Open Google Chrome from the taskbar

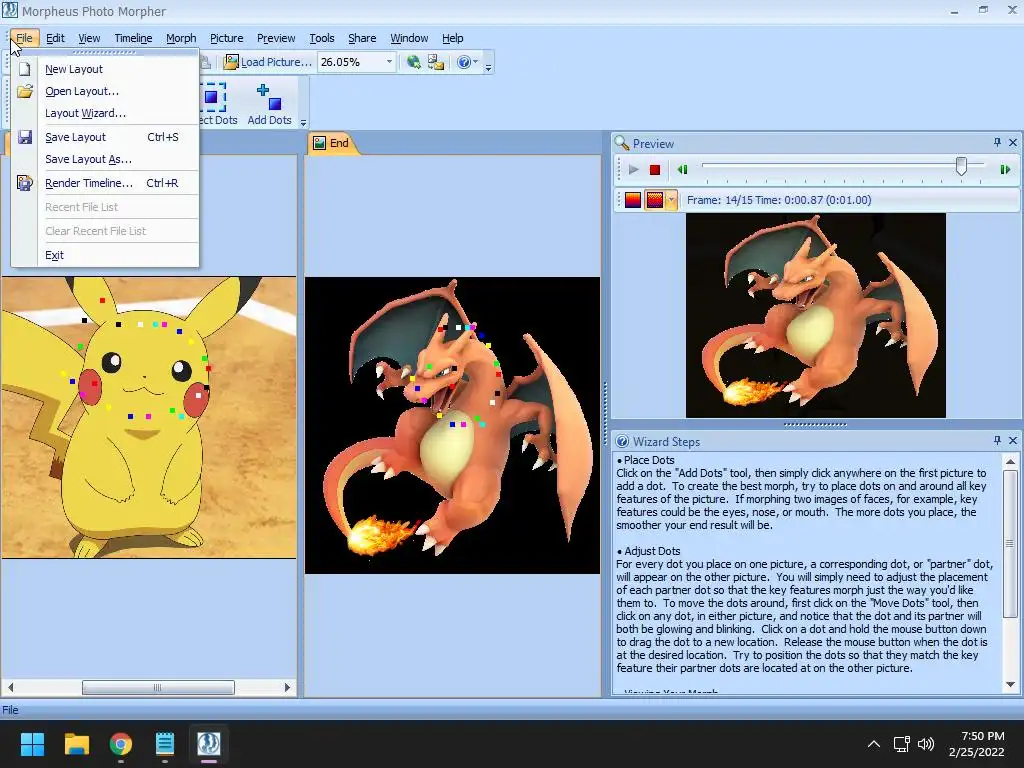[121, 743]
